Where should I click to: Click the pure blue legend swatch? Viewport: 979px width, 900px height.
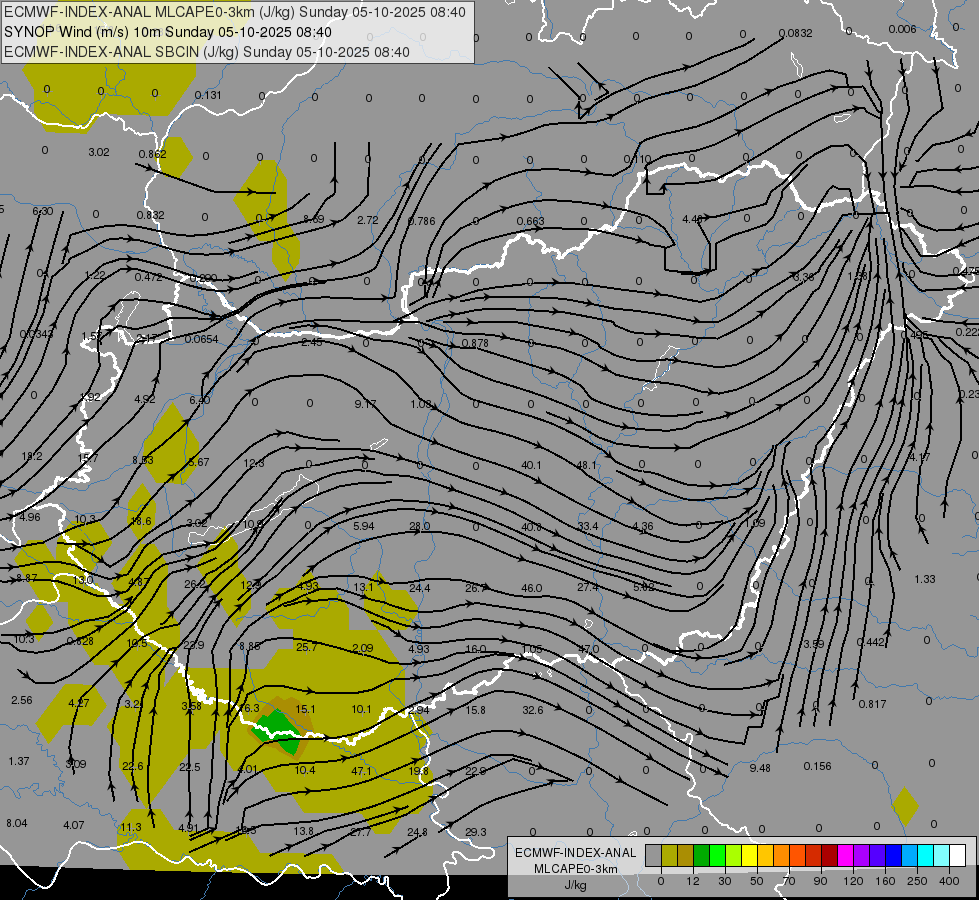point(894,856)
